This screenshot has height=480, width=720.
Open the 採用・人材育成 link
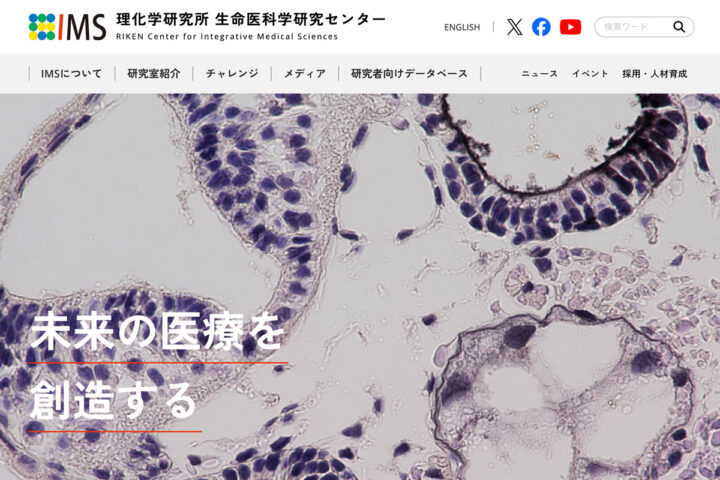pos(655,73)
